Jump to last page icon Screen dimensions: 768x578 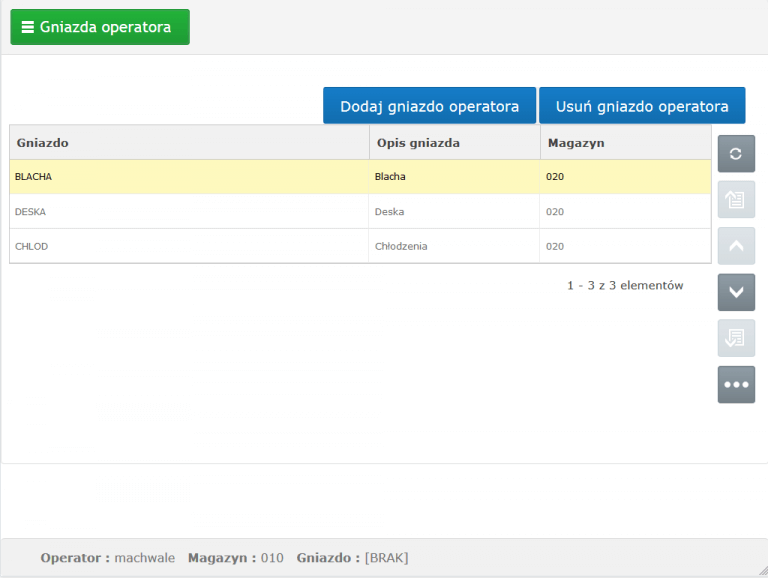[736, 338]
